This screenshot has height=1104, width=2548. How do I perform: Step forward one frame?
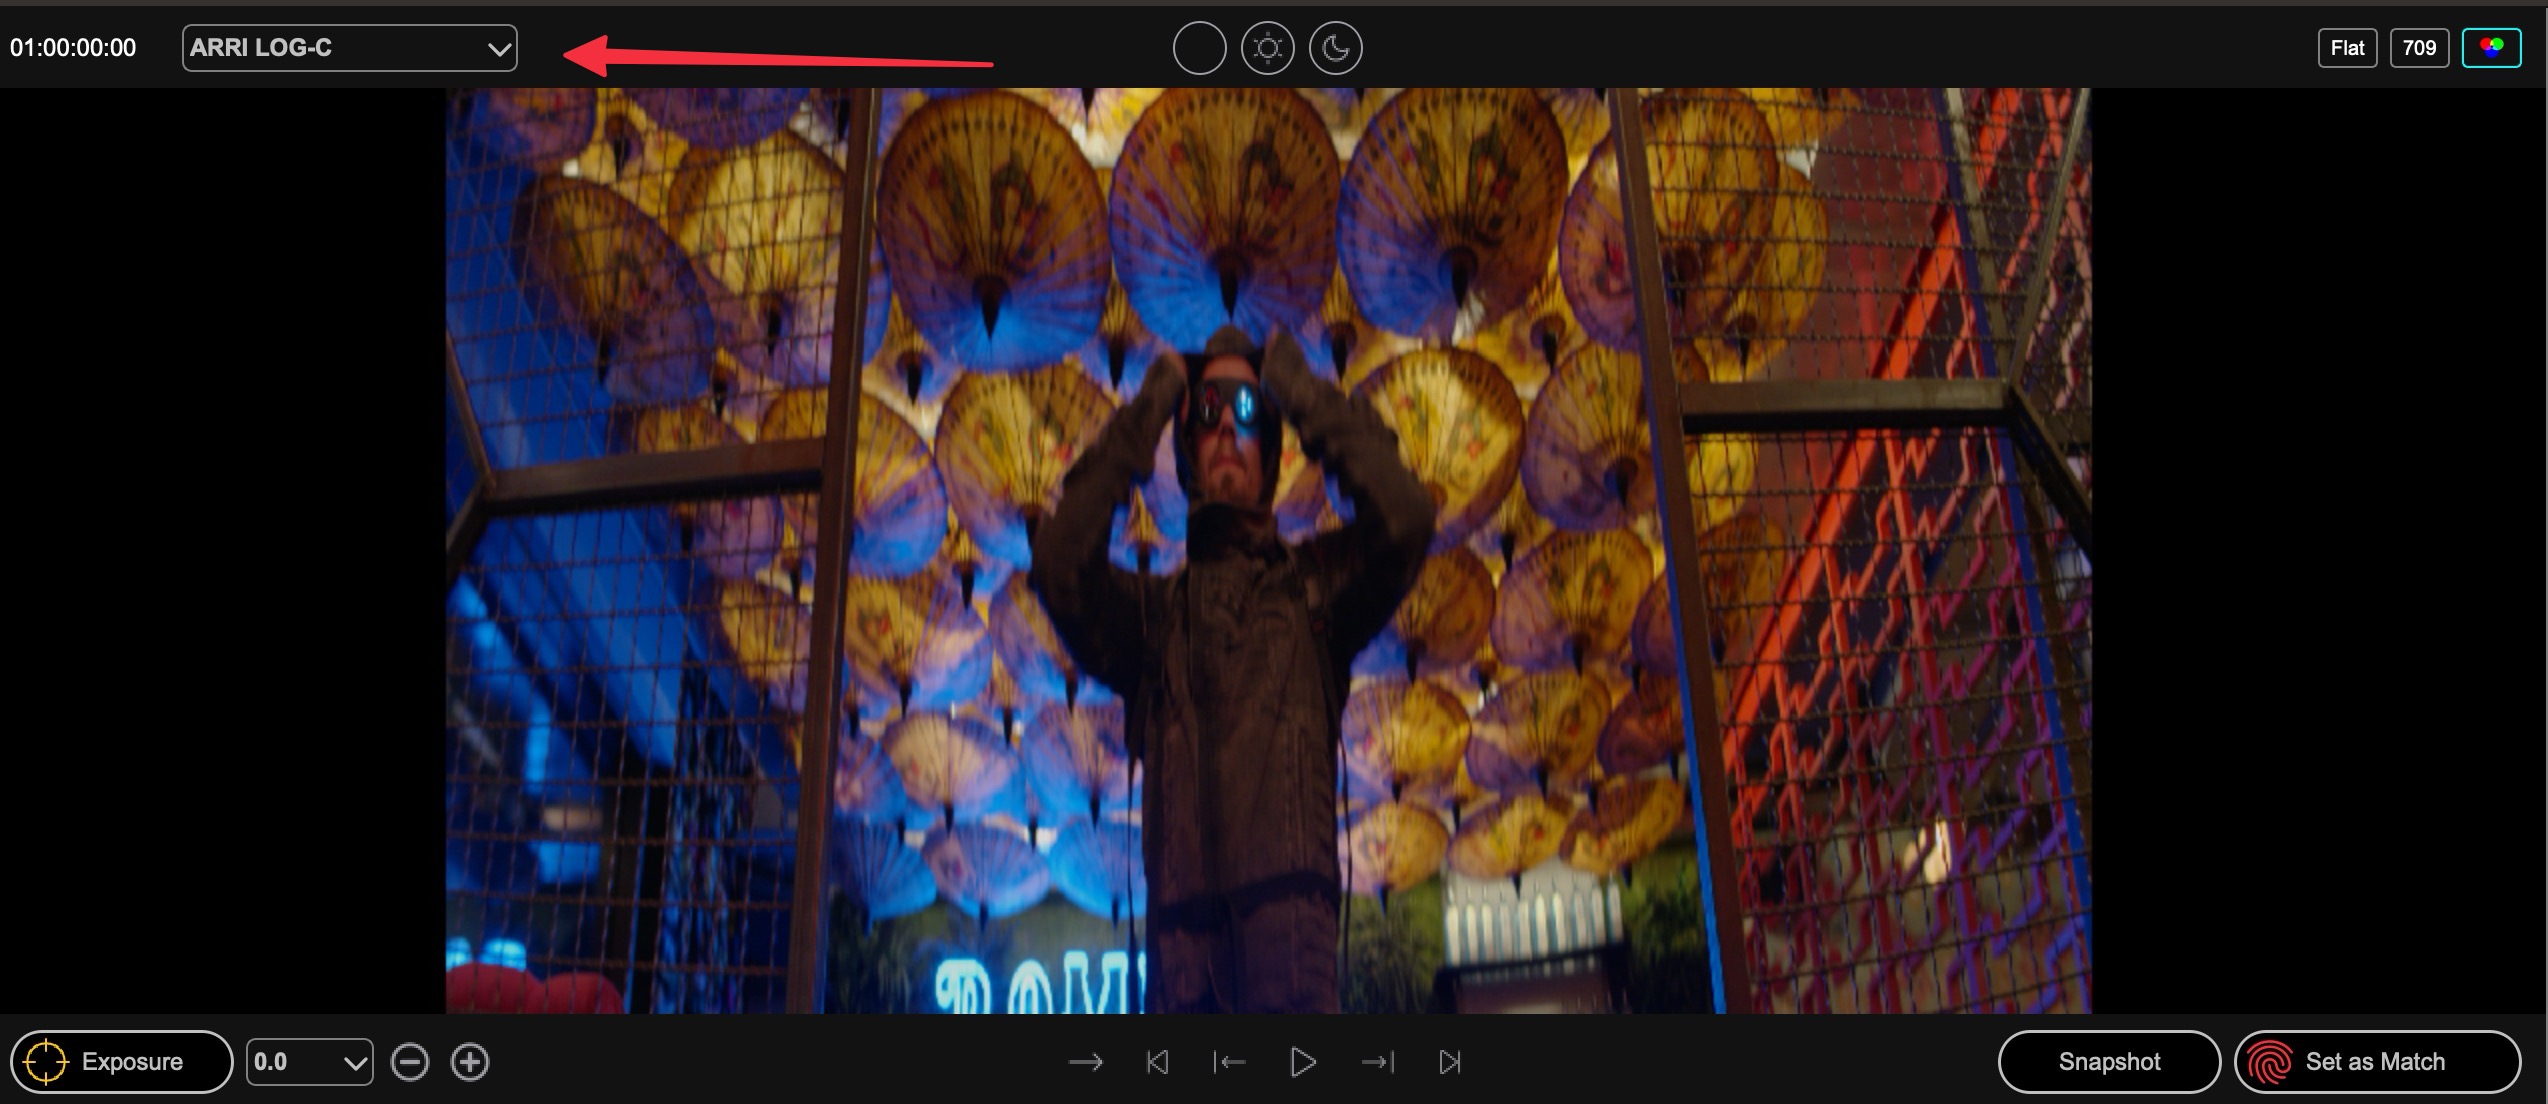pos(1377,1062)
